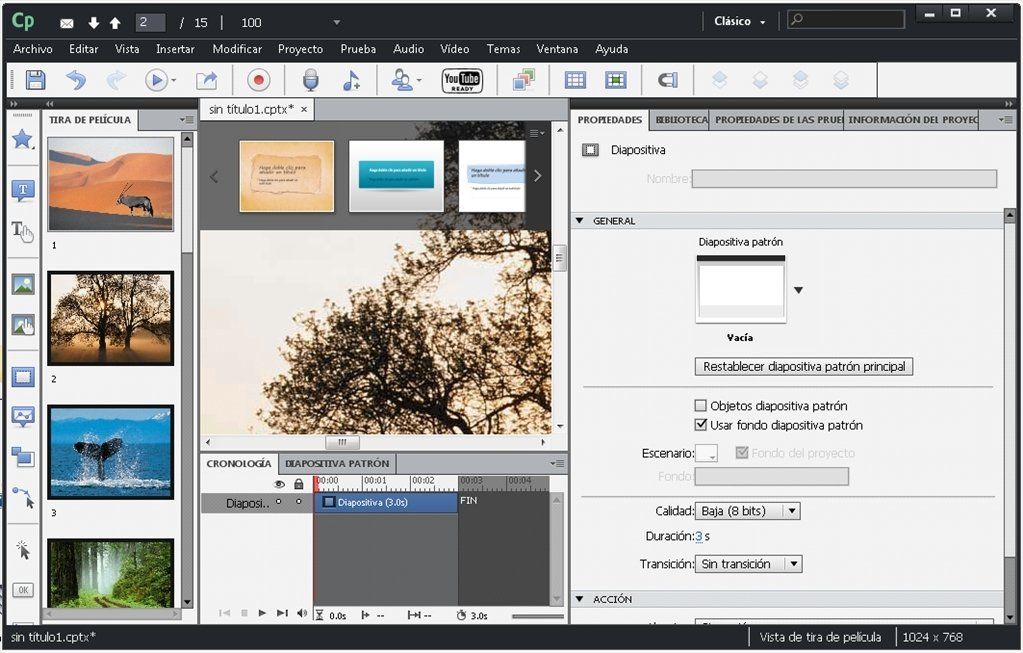Click the music note background audio icon
The image size is (1023, 653).
pyautogui.click(x=351, y=80)
